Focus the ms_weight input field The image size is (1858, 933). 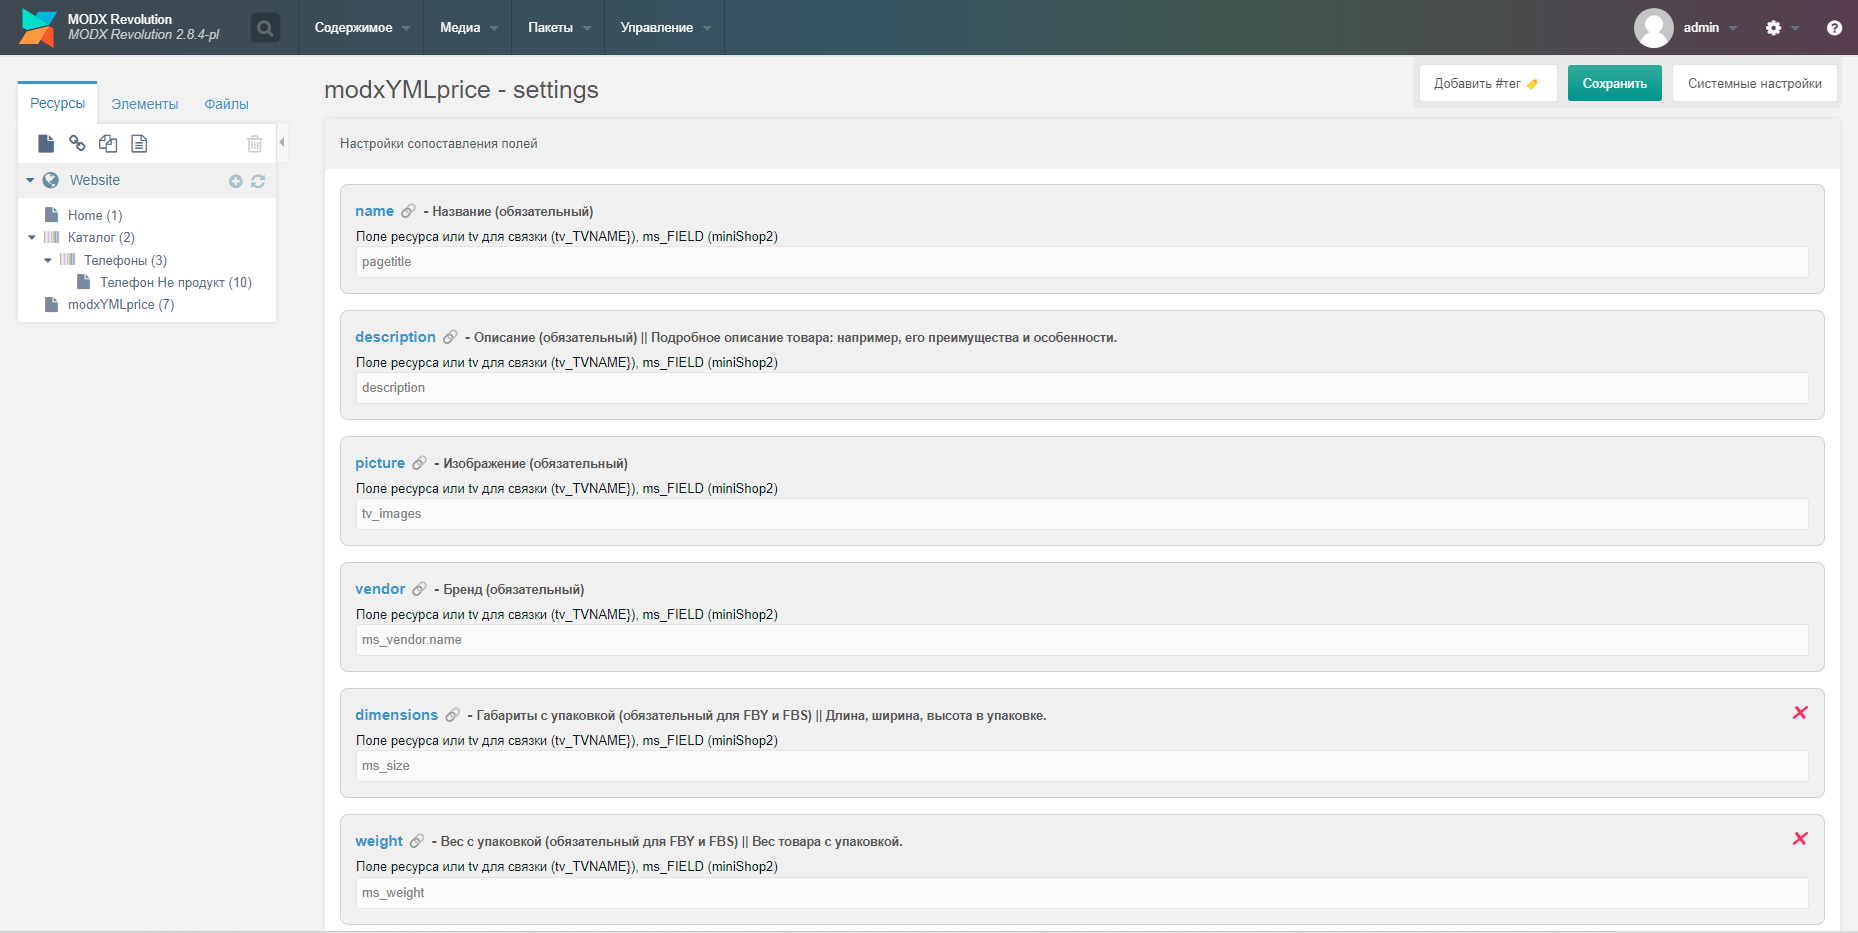(1082, 893)
